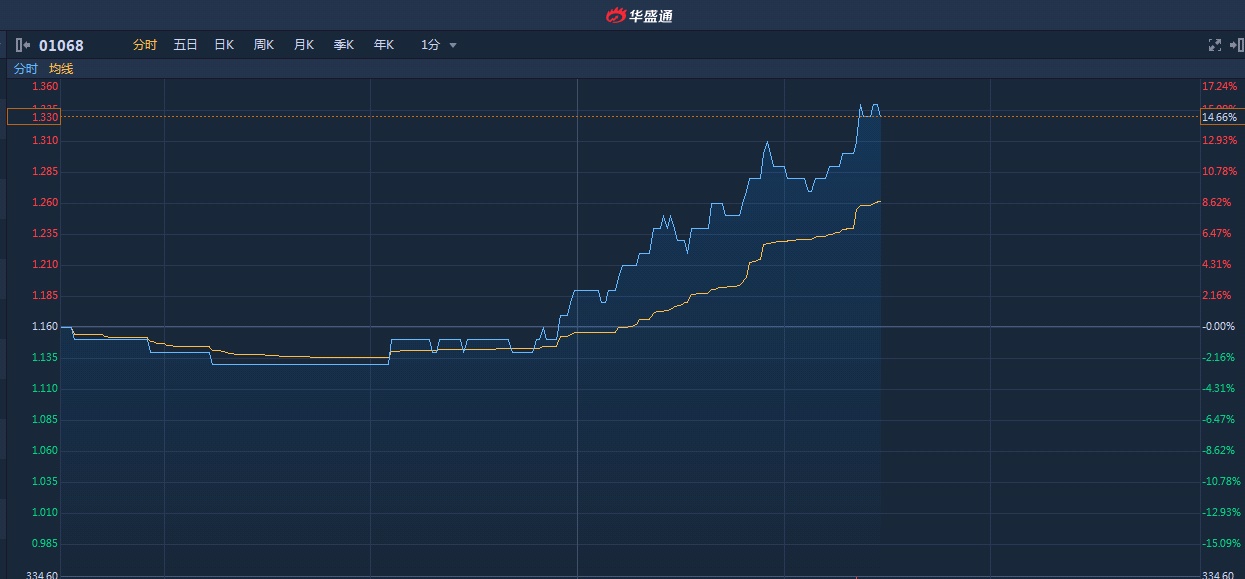Click the 1.160 baseline price label
This screenshot has height=579, width=1245.
click(x=45, y=327)
